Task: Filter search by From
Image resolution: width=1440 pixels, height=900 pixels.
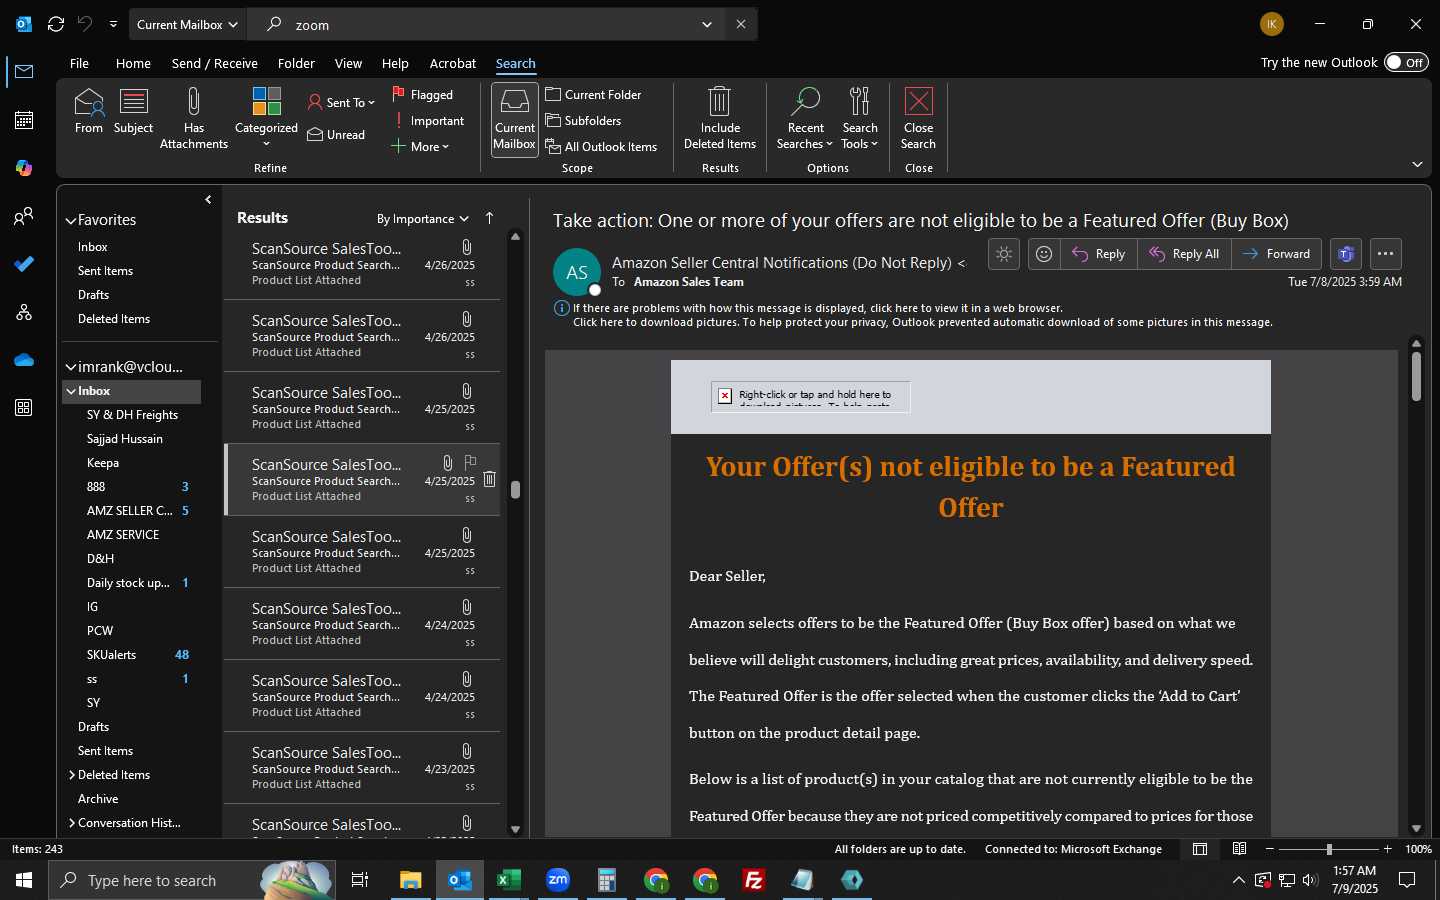Action: [x=89, y=111]
